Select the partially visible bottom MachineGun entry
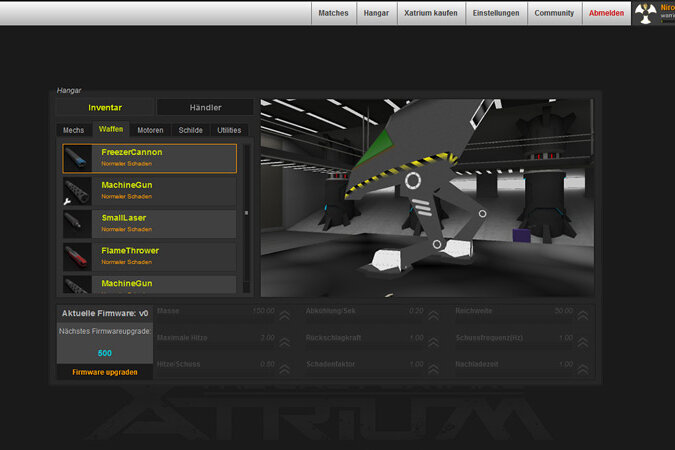 pyautogui.click(x=150, y=285)
